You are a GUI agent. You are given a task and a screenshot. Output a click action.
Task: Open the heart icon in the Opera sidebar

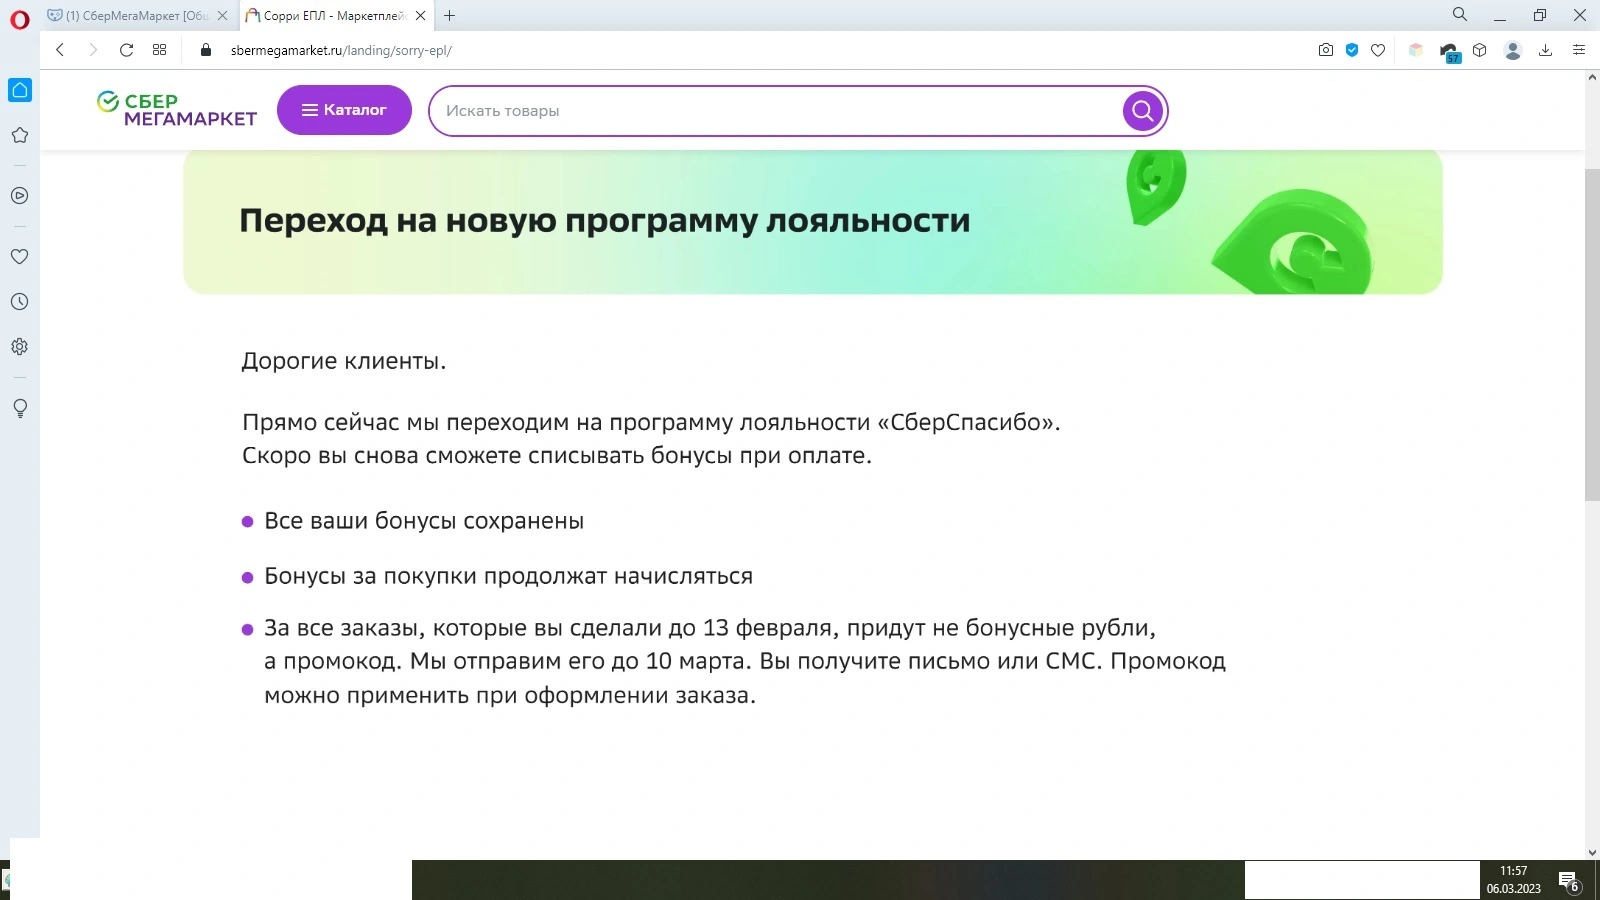tap(20, 256)
